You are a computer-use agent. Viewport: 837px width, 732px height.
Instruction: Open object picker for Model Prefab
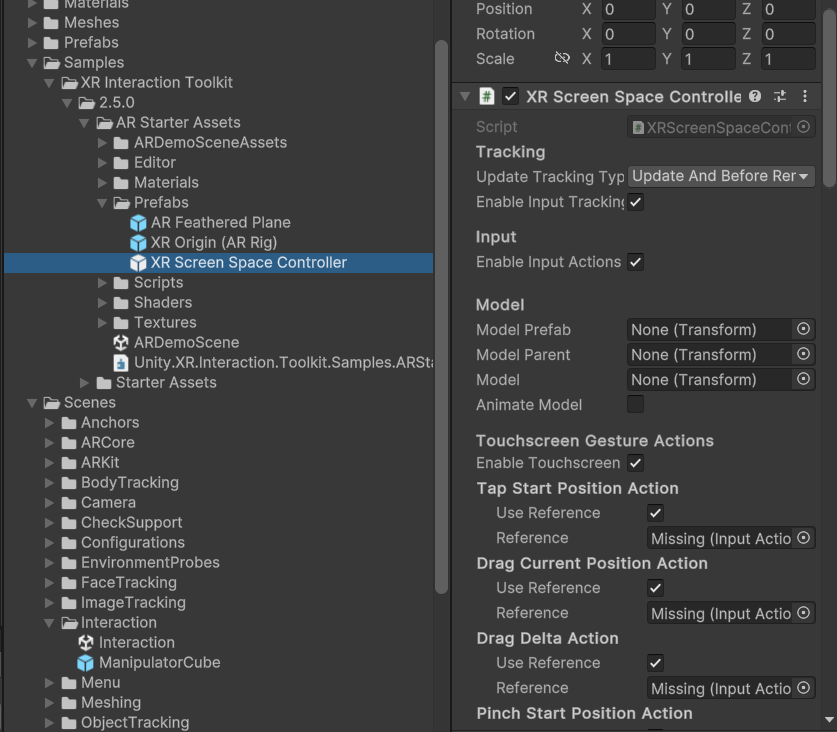click(x=803, y=329)
